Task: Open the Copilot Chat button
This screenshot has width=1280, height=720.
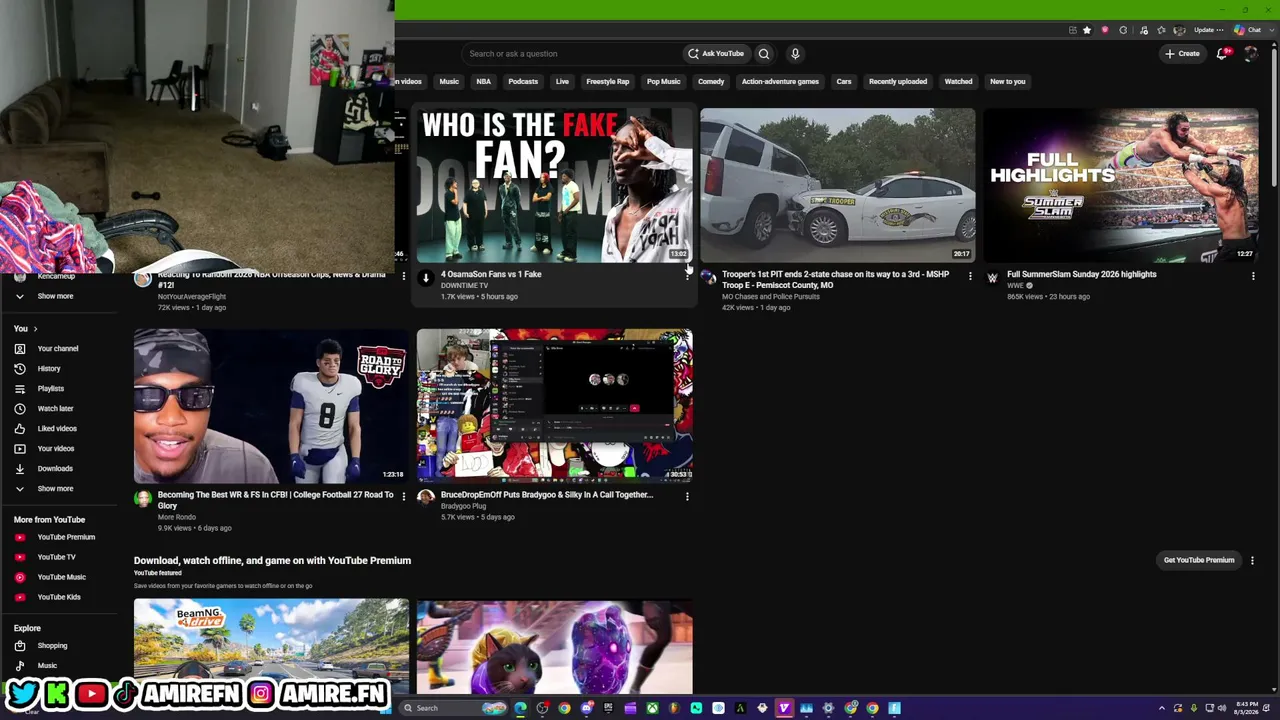Action: pos(1248,30)
